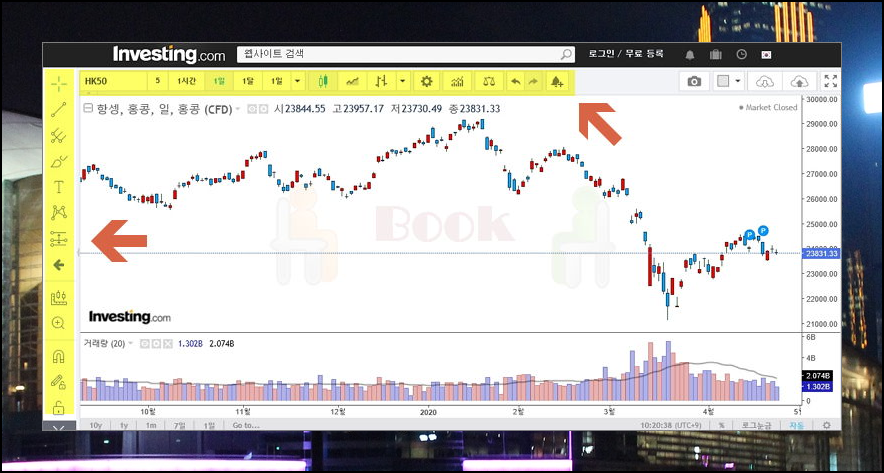
Task: Click the 23831.33 price label
Action: point(822,254)
